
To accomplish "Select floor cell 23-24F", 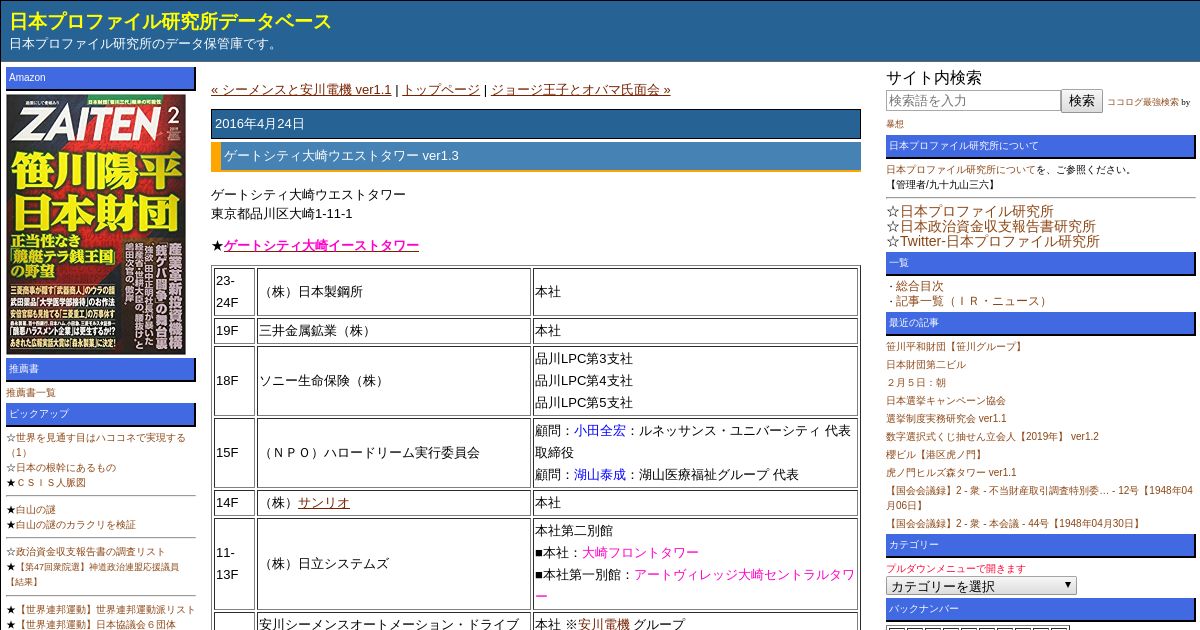I will tap(235, 292).
